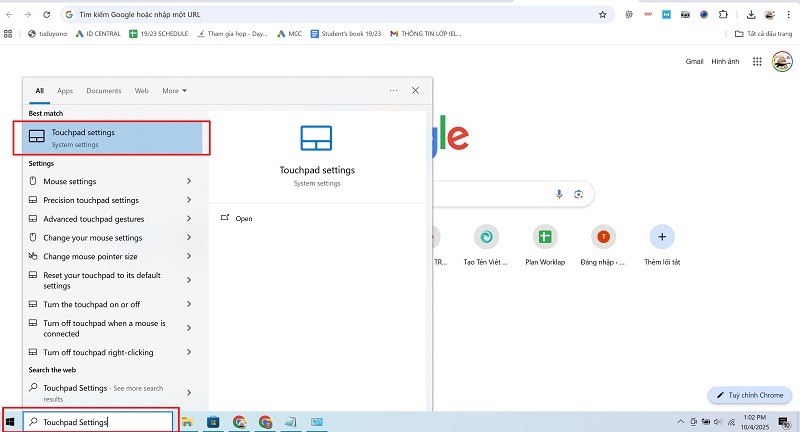
Task: Open the clock showing 1:02 PM
Action: [x=755, y=422]
